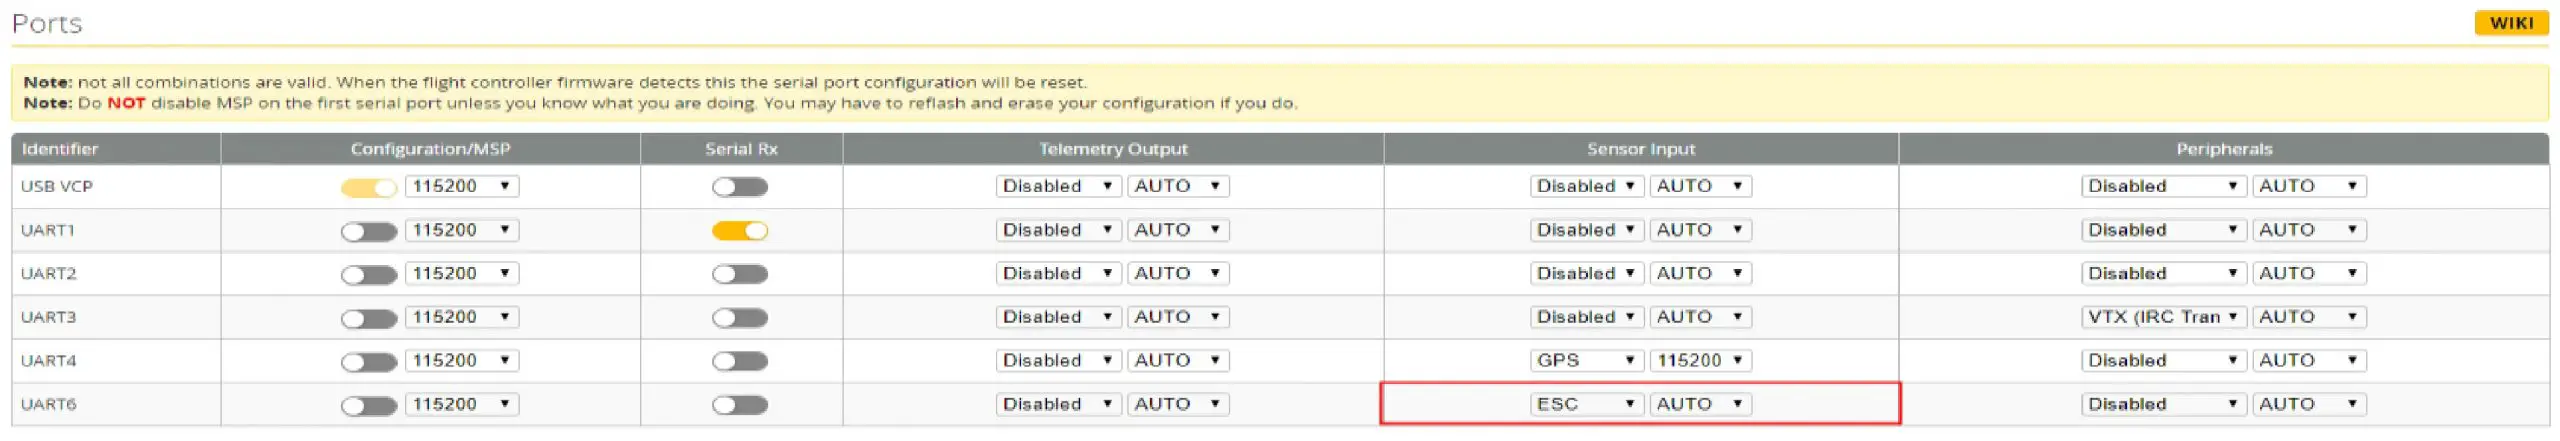Open USB VCP Telemetry Output protocol dropdown

(1059, 186)
